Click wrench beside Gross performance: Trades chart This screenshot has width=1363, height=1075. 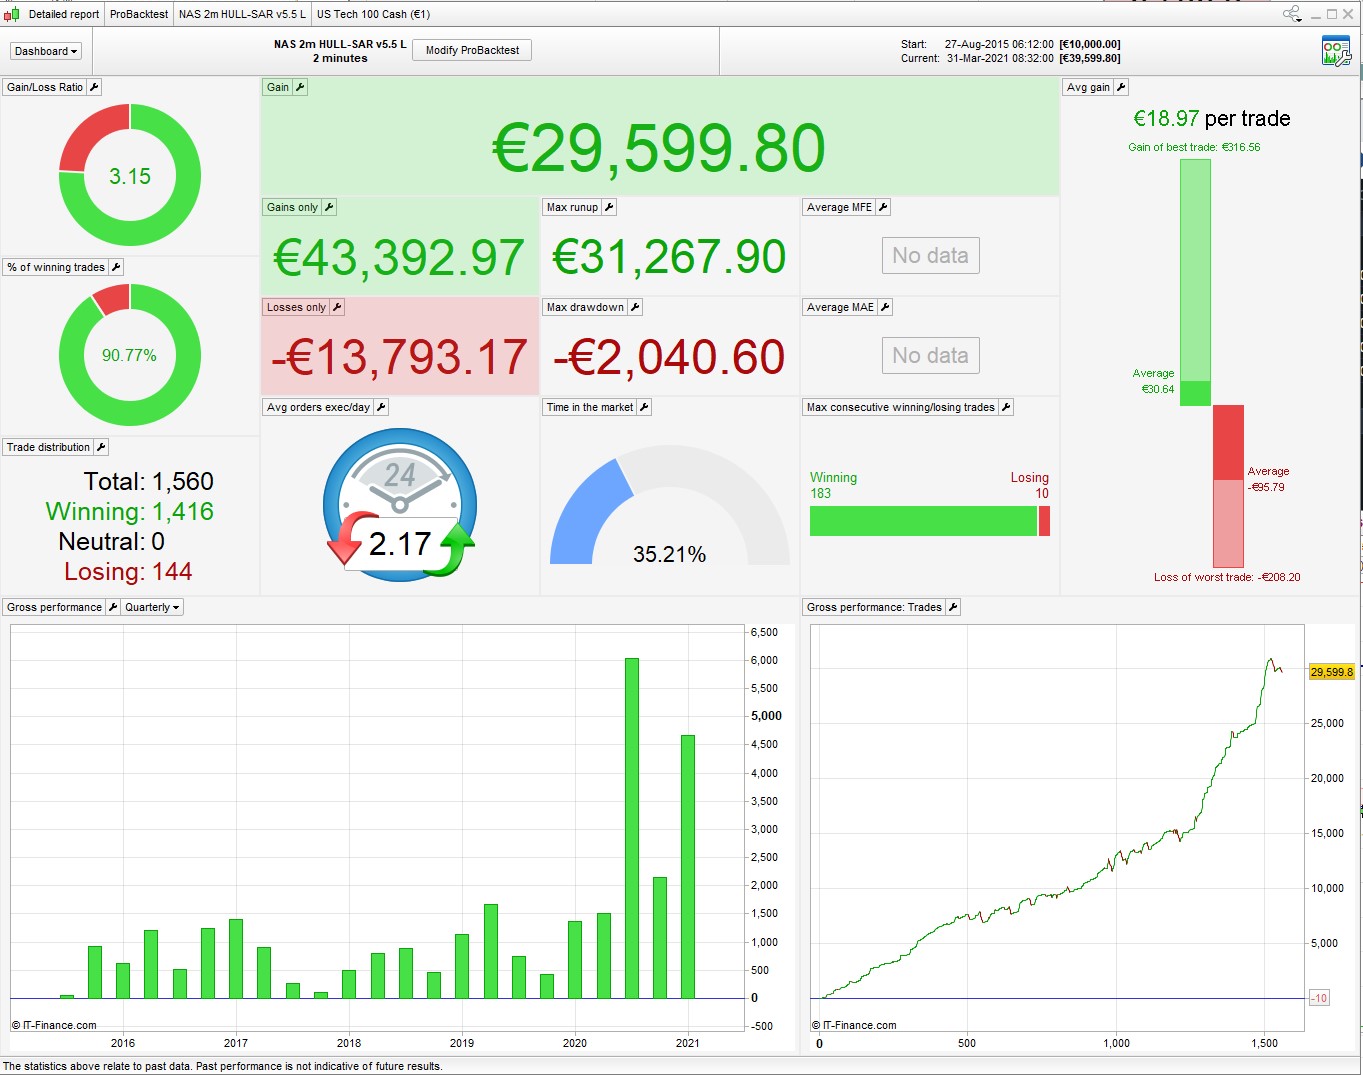(953, 607)
